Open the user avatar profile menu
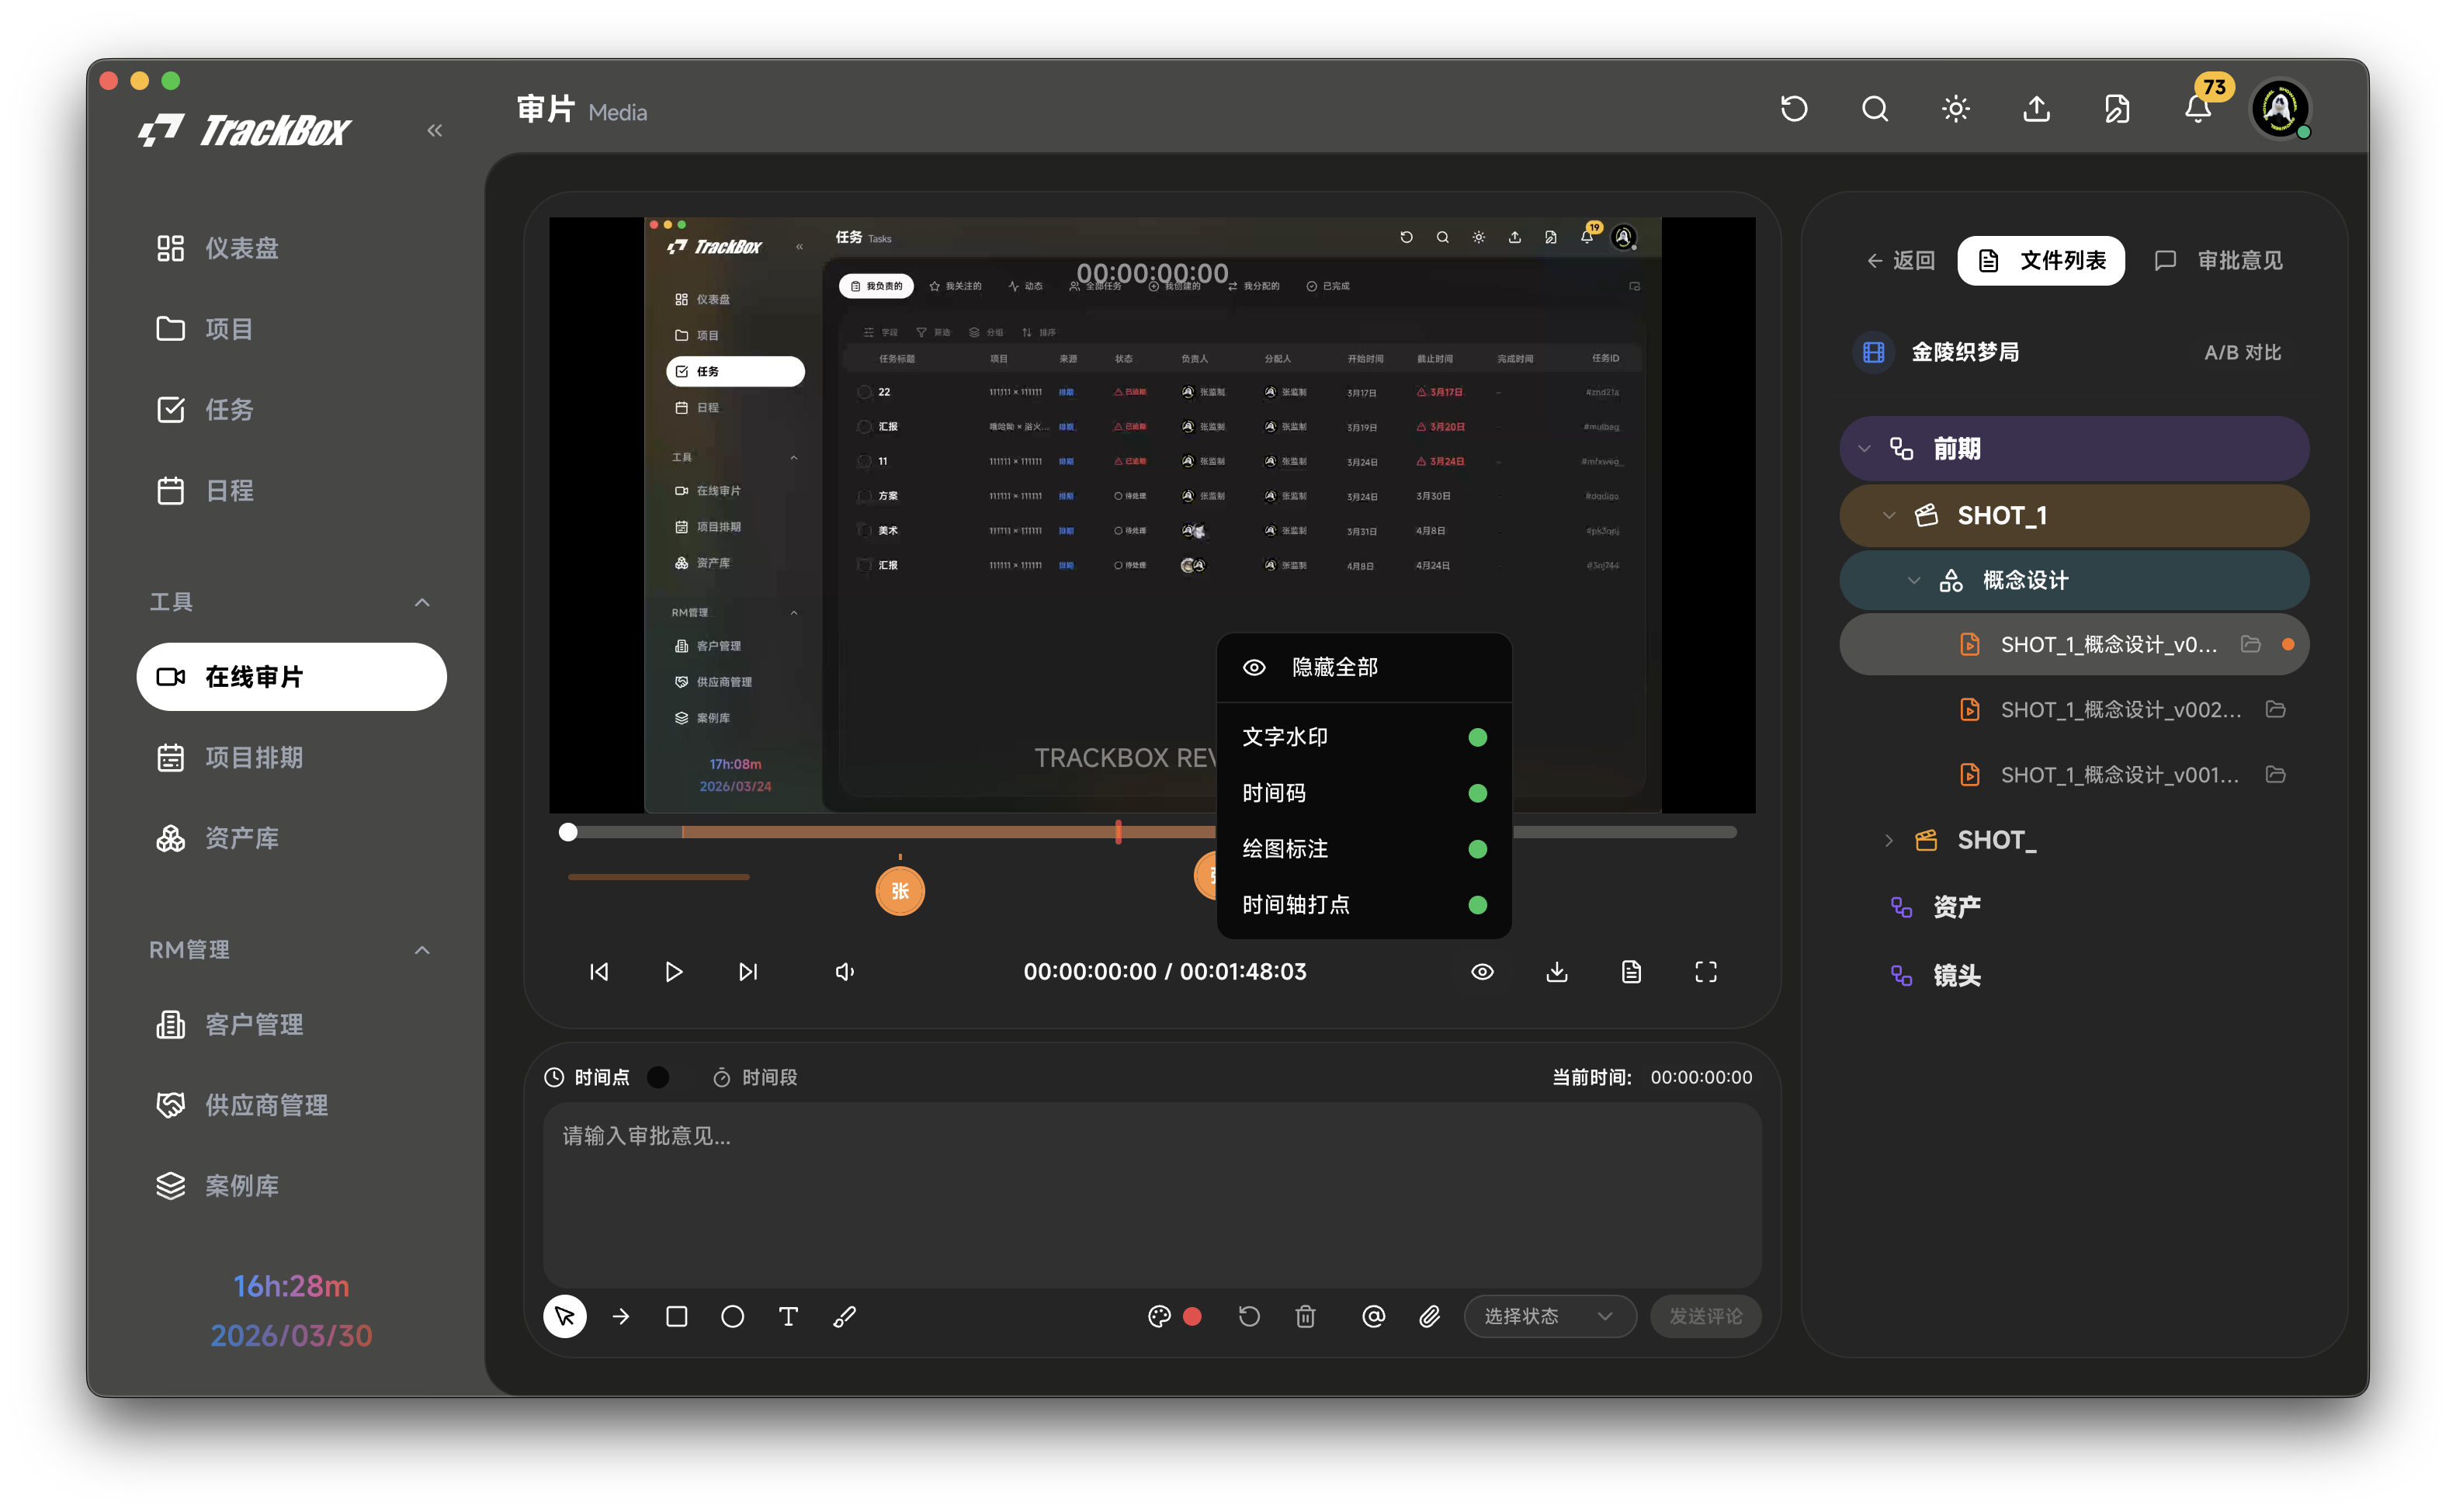The height and width of the screenshot is (1512, 2456). tap(2280, 108)
